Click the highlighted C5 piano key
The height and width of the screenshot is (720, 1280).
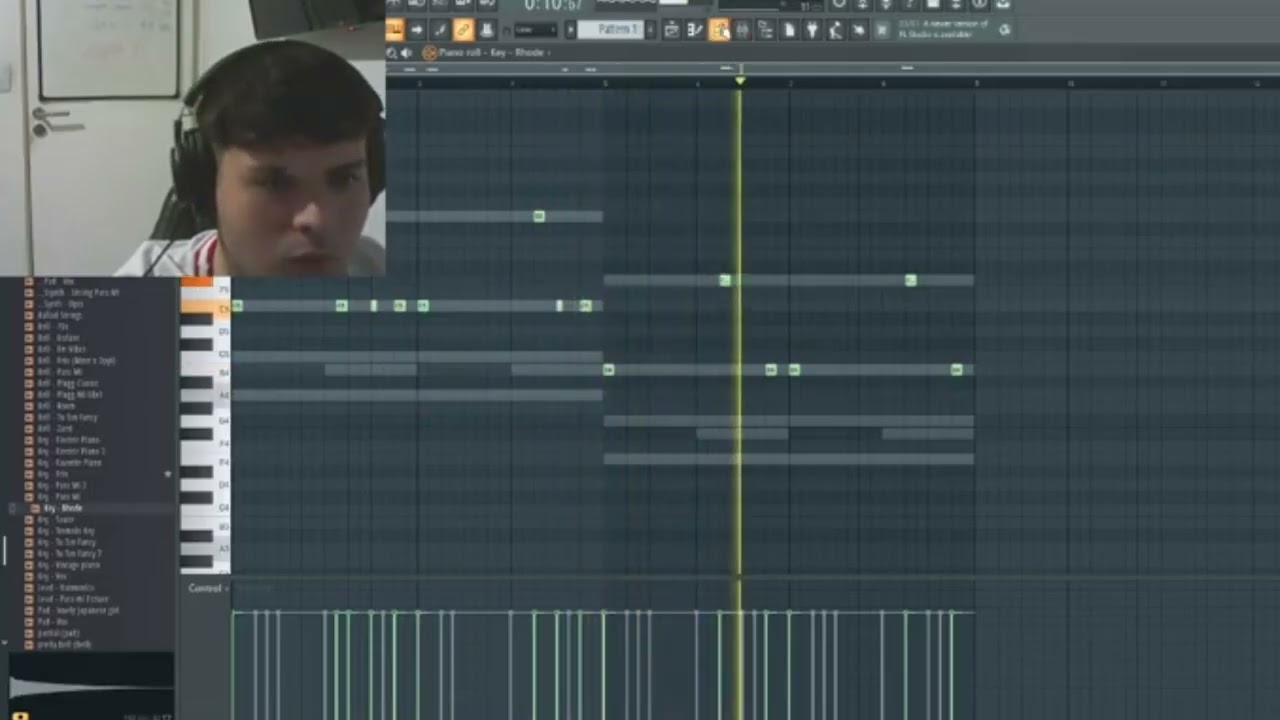tap(205, 308)
